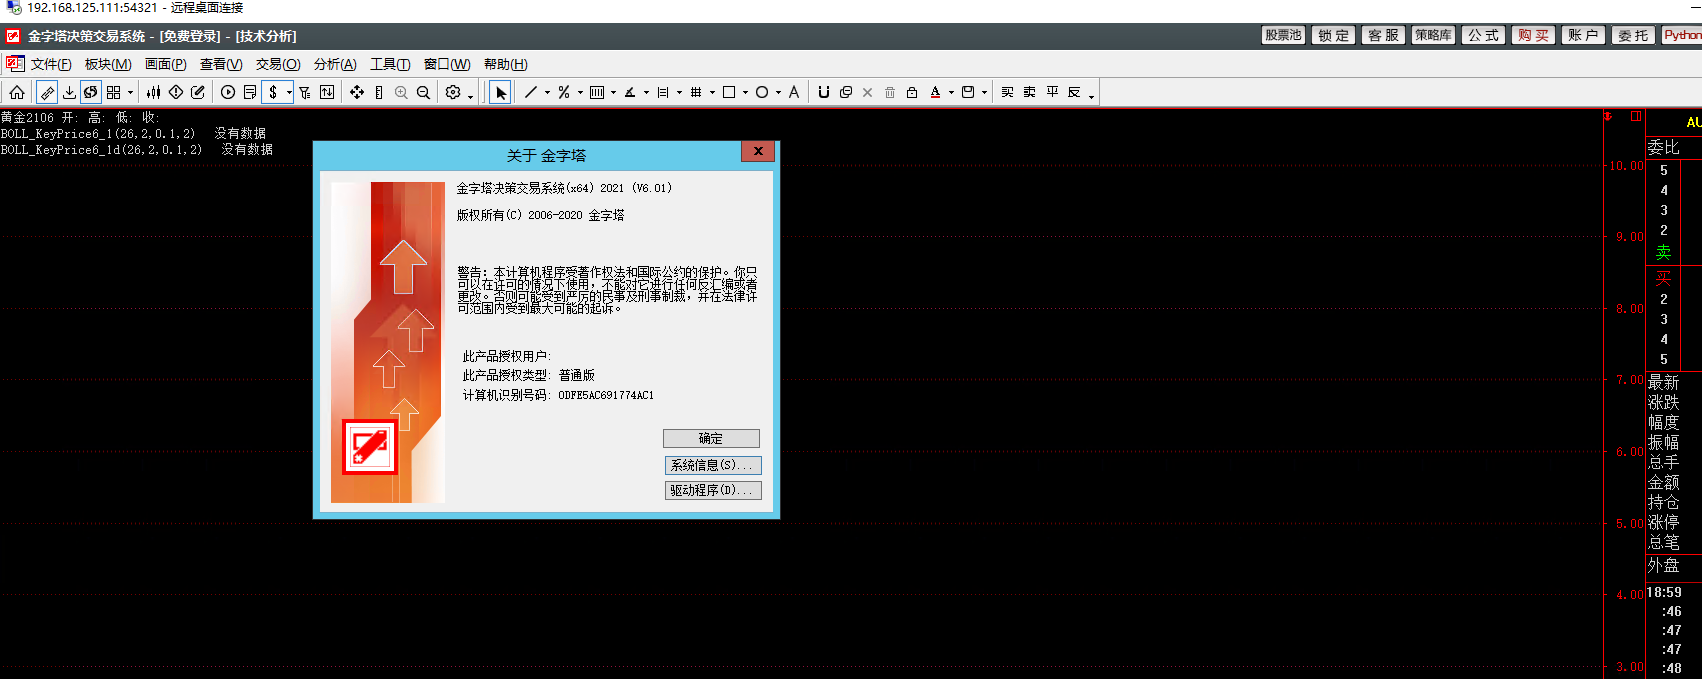This screenshot has width=1702, height=679.
Task: Expand the line tool dropdown arrow
Action: [547, 93]
